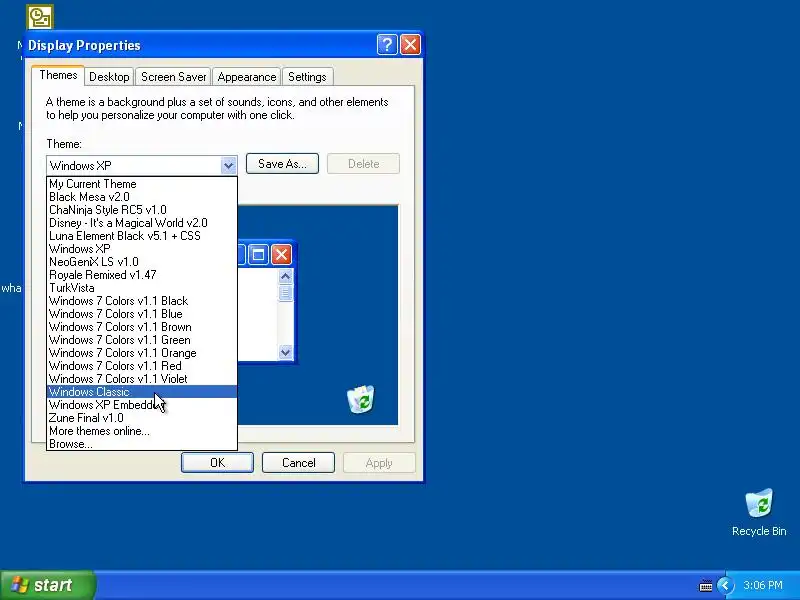
Task: Choose Disney - It's a Magical World v2.0
Action: 142,223
